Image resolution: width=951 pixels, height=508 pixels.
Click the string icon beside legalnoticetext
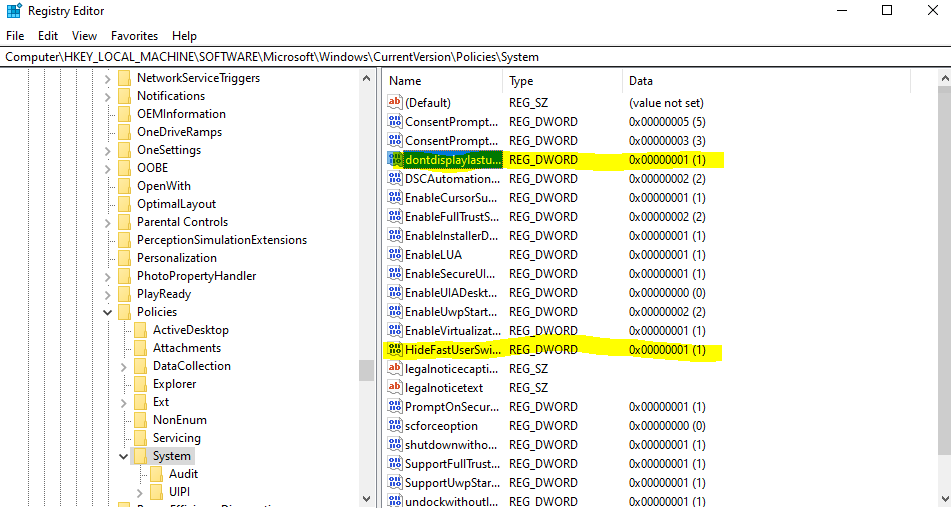[395, 387]
